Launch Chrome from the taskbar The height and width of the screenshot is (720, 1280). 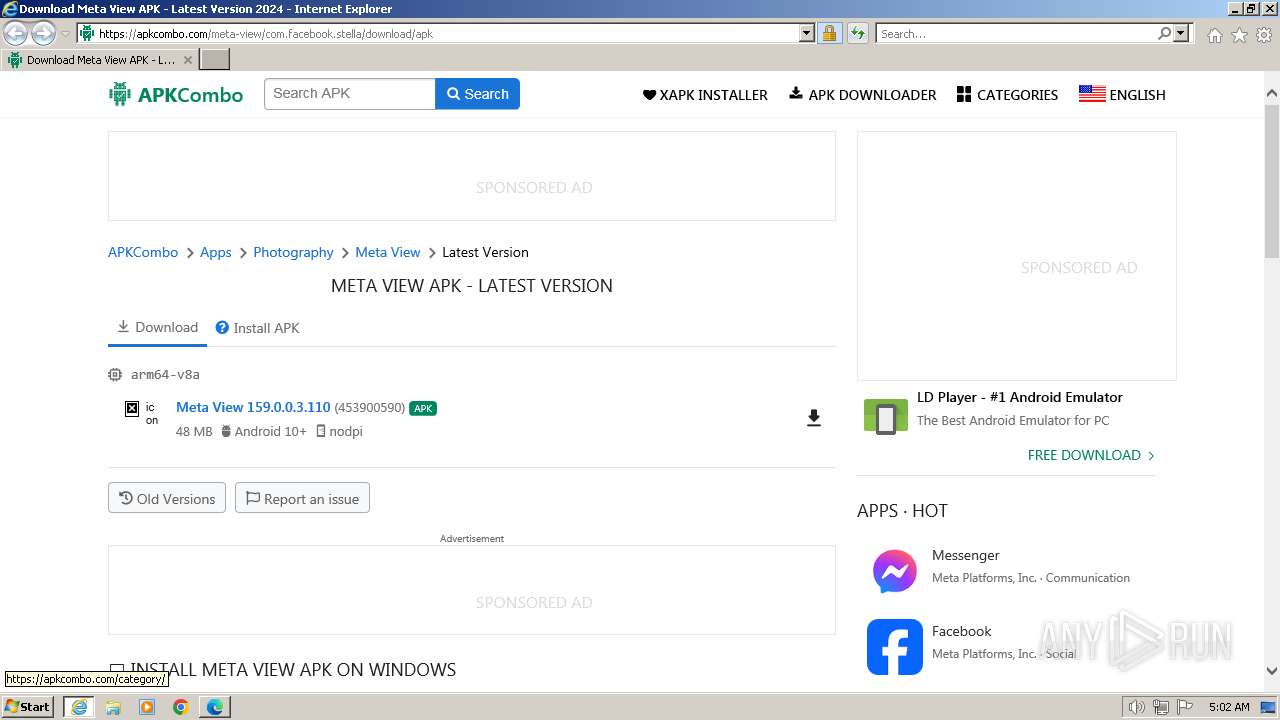pos(181,707)
